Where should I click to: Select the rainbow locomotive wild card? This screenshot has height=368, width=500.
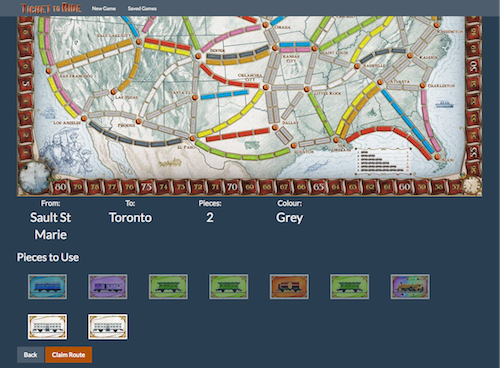[x=410, y=287]
